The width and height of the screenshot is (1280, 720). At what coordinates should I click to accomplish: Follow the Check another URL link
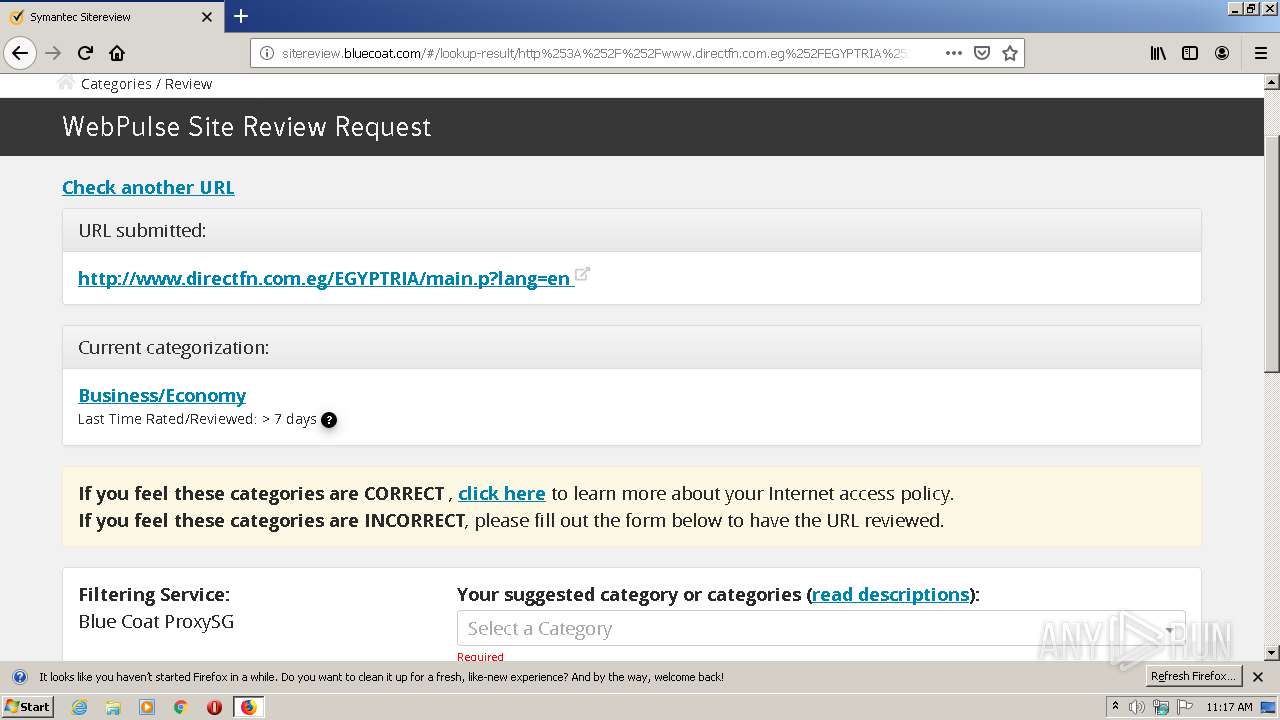pos(148,187)
